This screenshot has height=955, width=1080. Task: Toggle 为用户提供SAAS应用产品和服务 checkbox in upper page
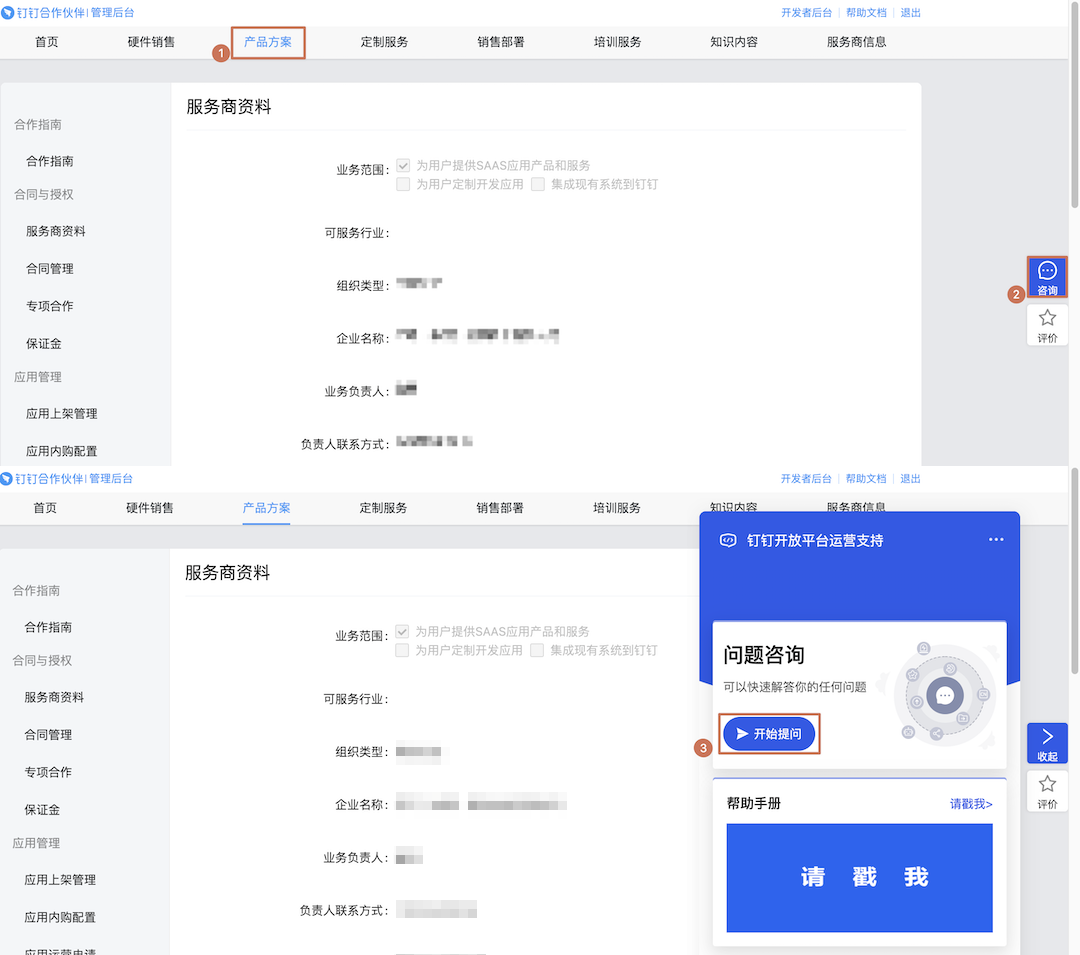click(x=404, y=165)
